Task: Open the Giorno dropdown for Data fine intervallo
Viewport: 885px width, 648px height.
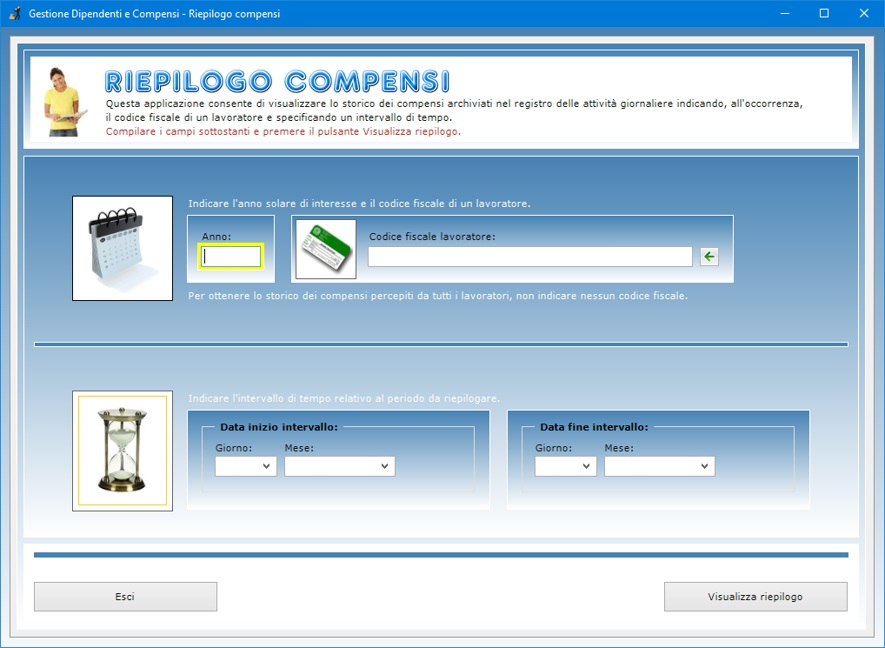Action: [x=566, y=466]
